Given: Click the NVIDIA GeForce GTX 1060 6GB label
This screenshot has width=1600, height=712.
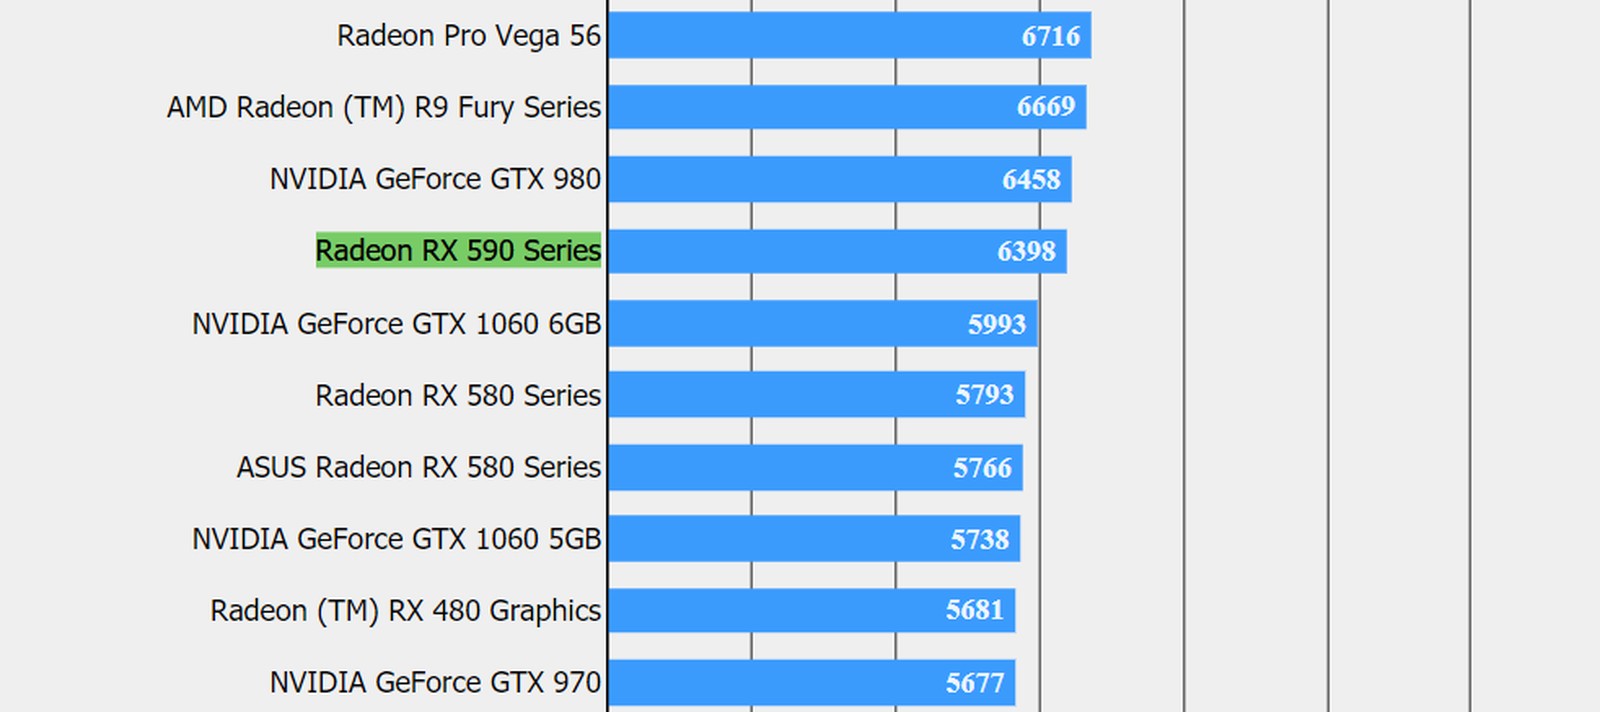Looking at the screenshot, I should tap(396, 324).
